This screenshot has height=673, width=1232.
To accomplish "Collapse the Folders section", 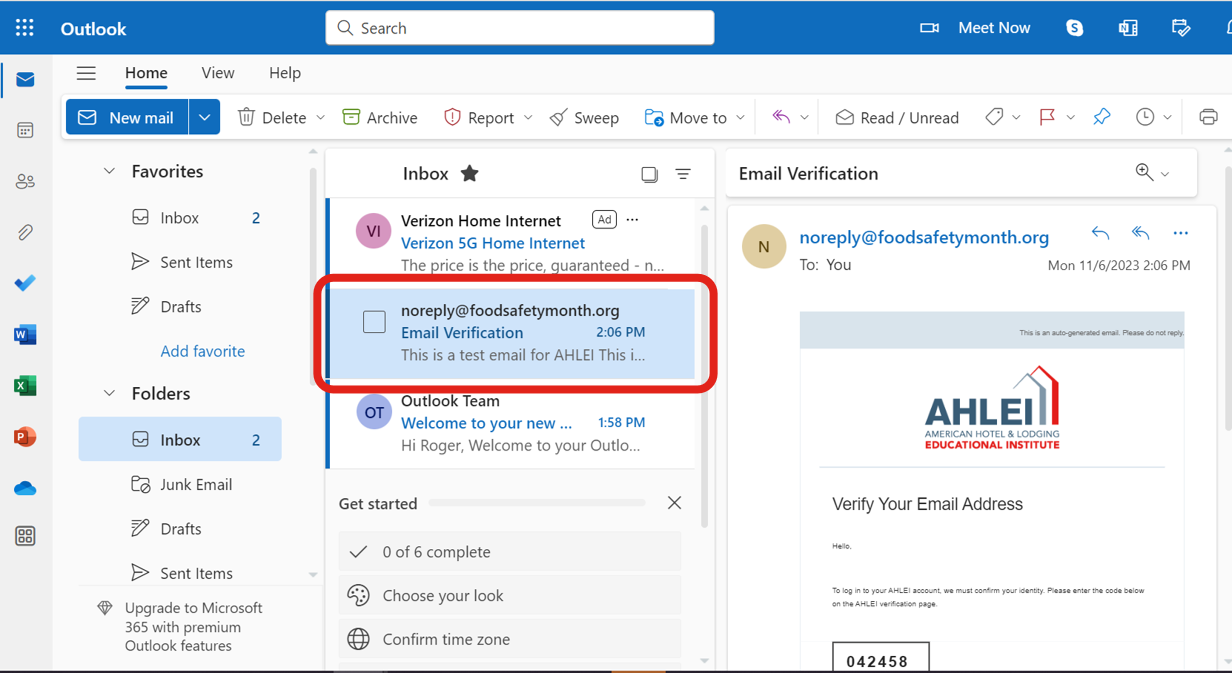I will (109, 393).
